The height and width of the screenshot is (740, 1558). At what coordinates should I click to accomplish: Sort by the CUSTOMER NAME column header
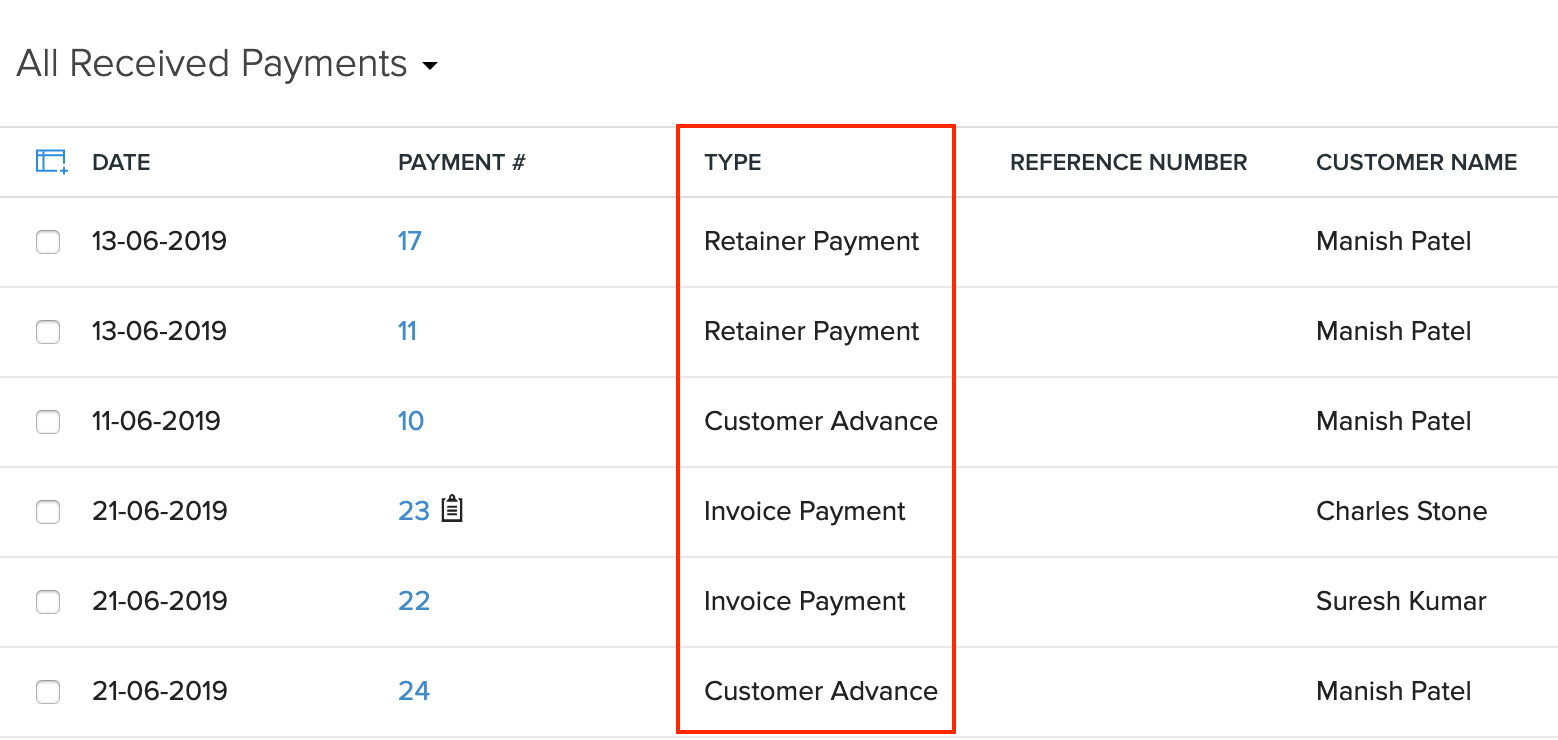pyautogui.click(x=1416, y=162)
